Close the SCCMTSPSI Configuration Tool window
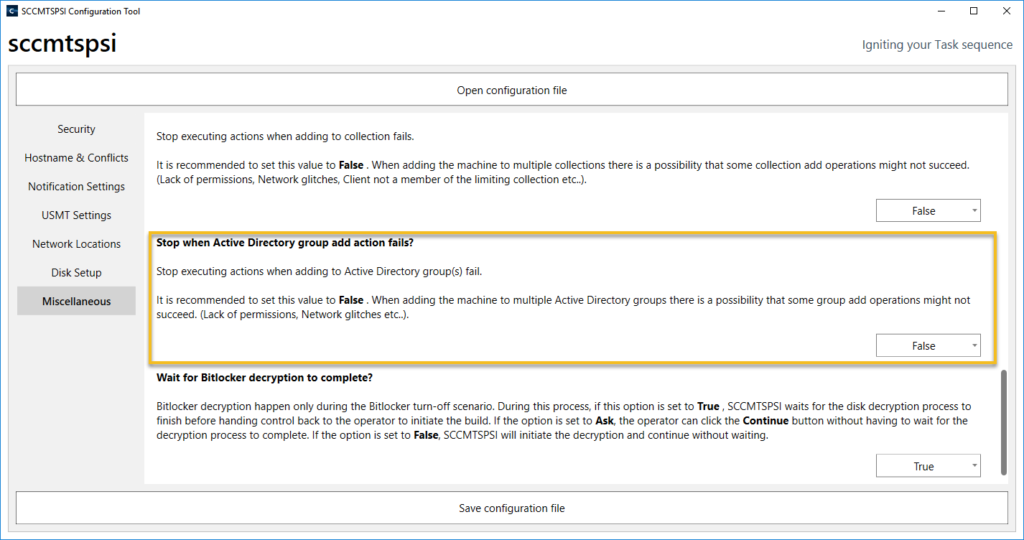1024x540 pixels. tap(1006, 11)
